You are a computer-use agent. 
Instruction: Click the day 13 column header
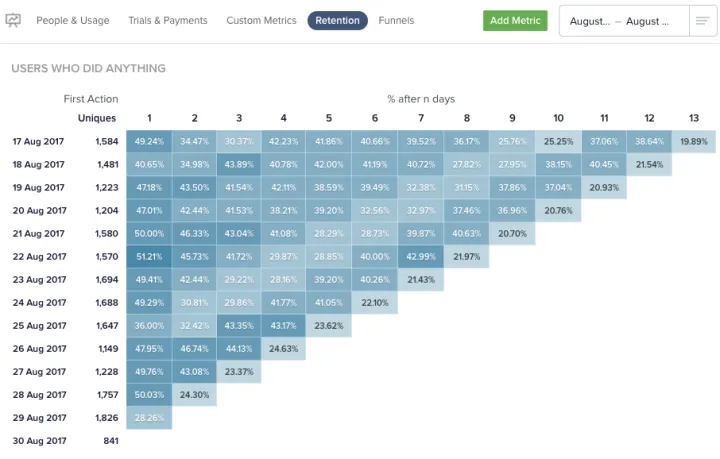click(694, 118)
